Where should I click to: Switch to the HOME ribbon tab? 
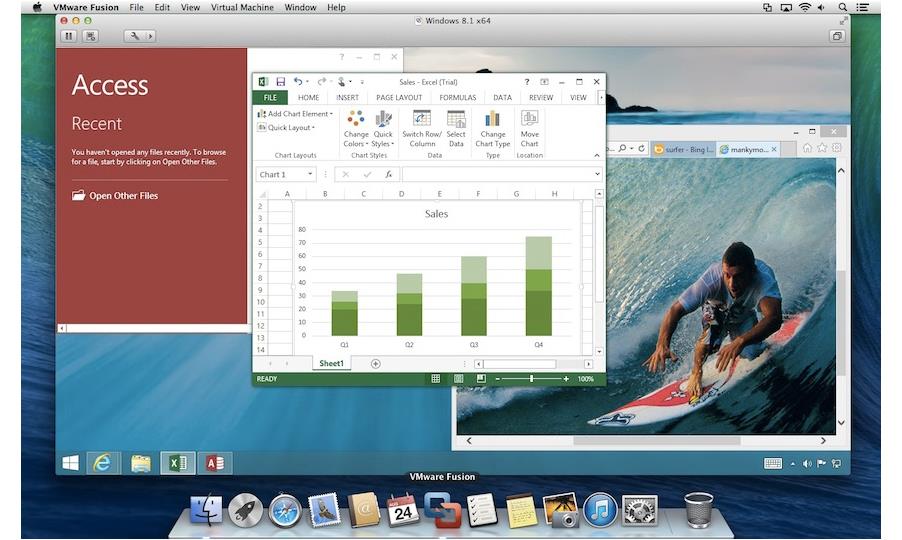pos(308,98)
